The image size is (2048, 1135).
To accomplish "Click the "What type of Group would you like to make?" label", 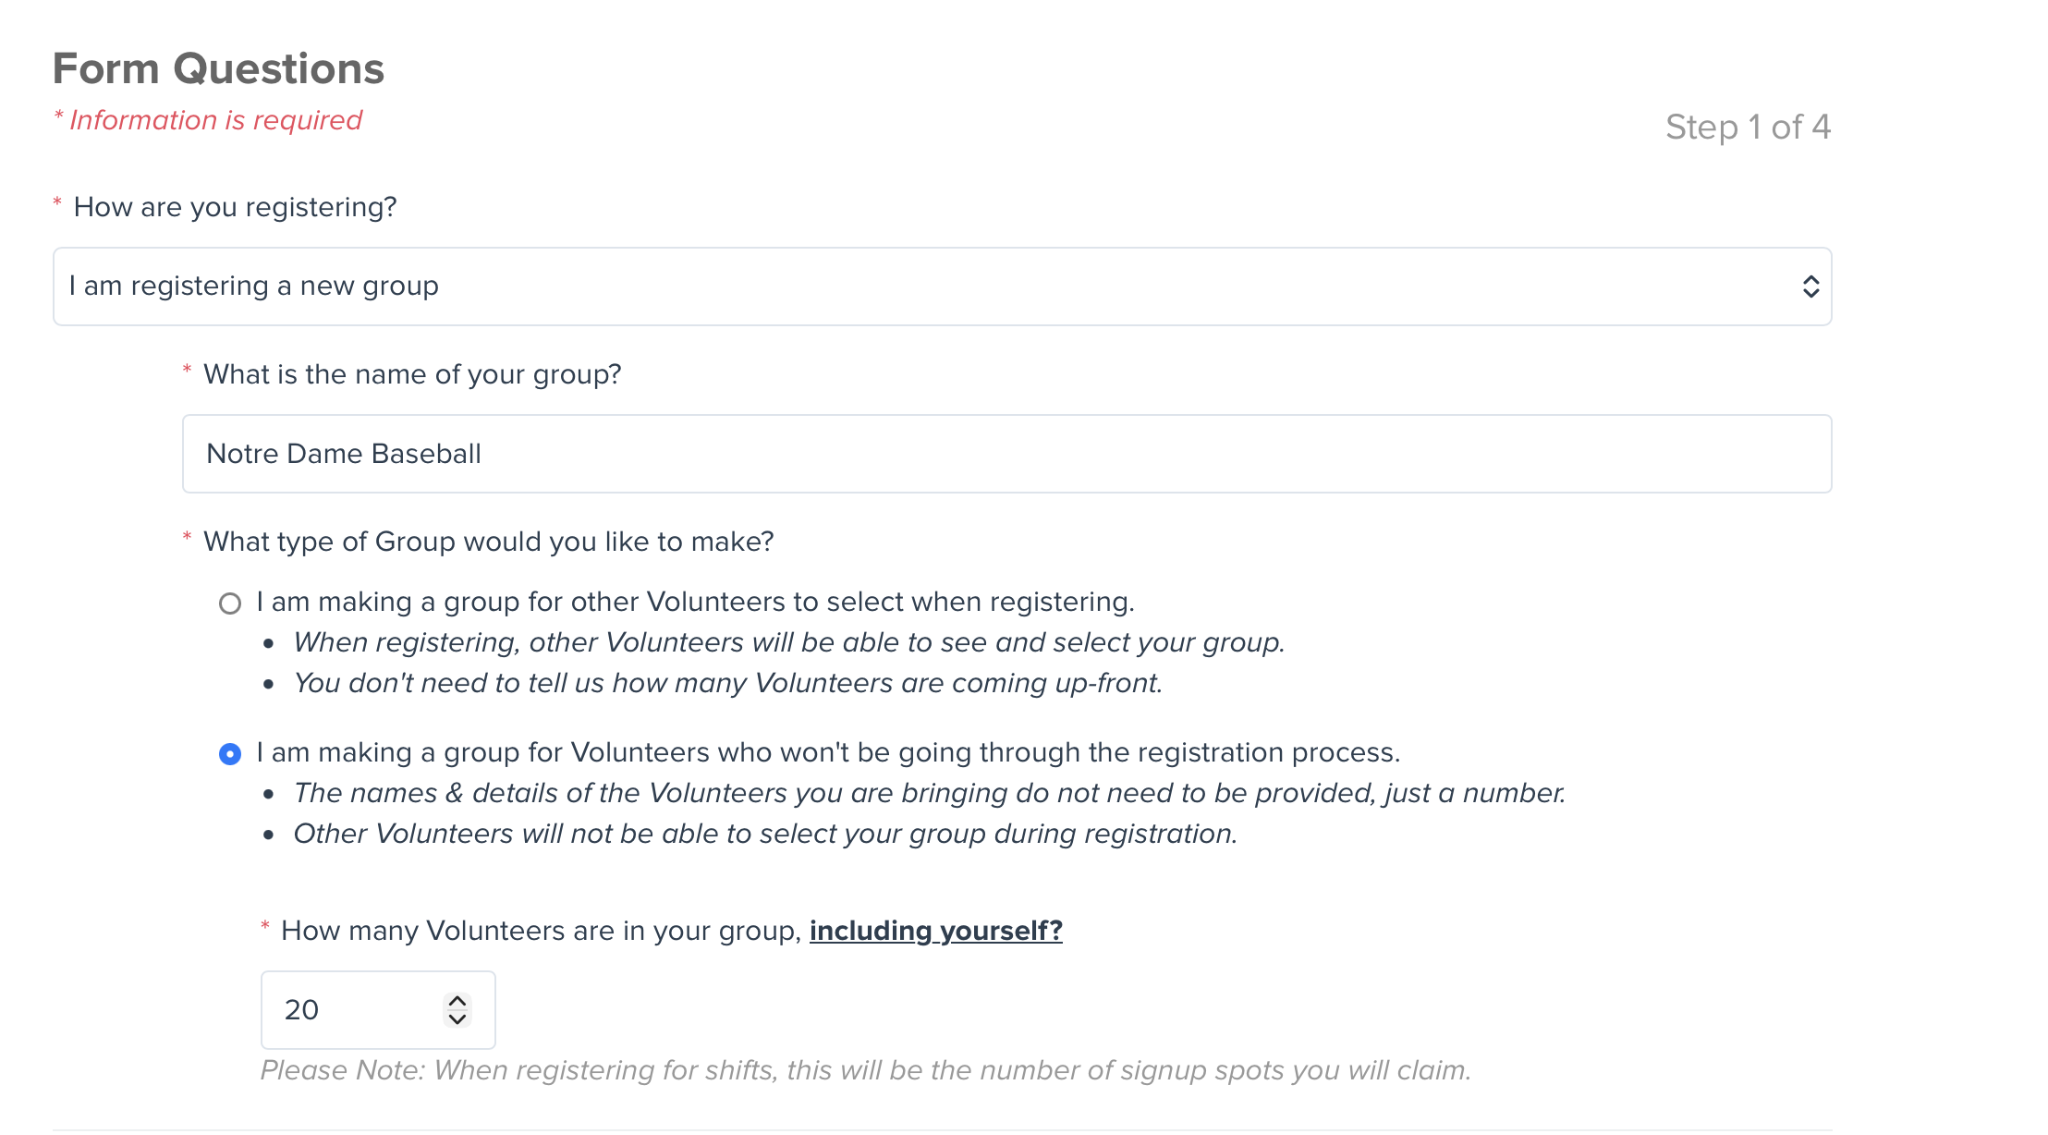I will point(488,542).
